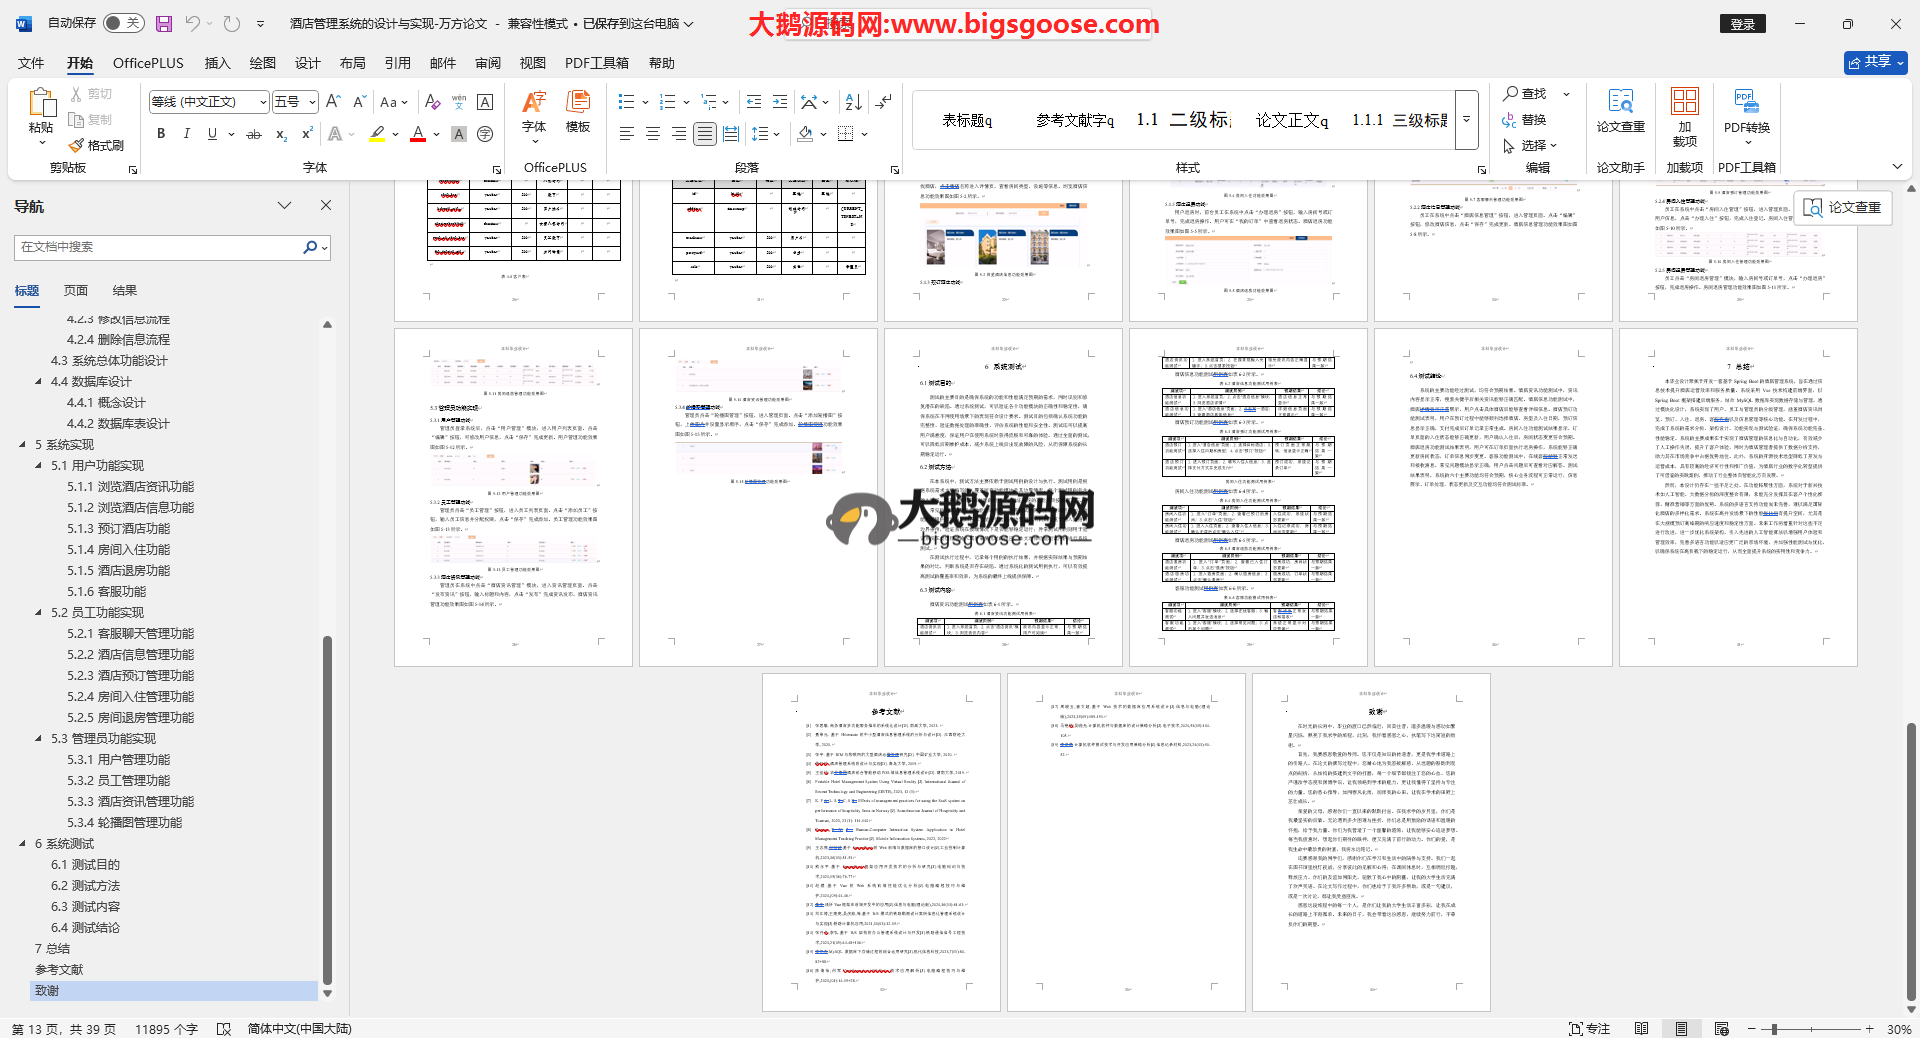
Task: Open the 插入 ribbon tab
Action: [x=217, y=63]
